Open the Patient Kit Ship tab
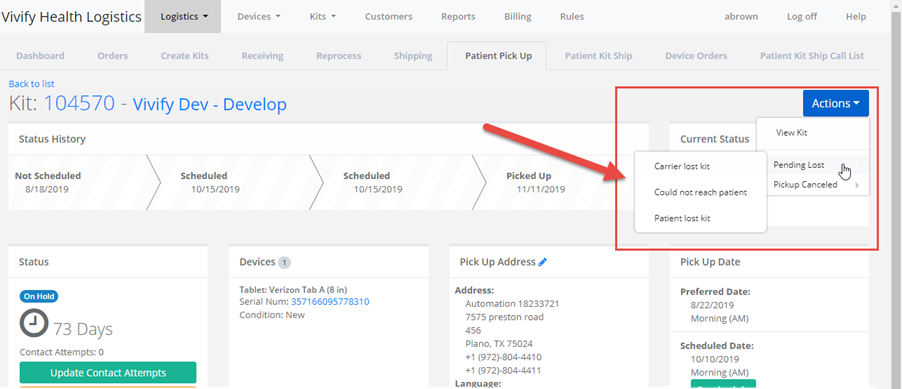The width and height of the screenshot is (902, 389). click(598, 56)
